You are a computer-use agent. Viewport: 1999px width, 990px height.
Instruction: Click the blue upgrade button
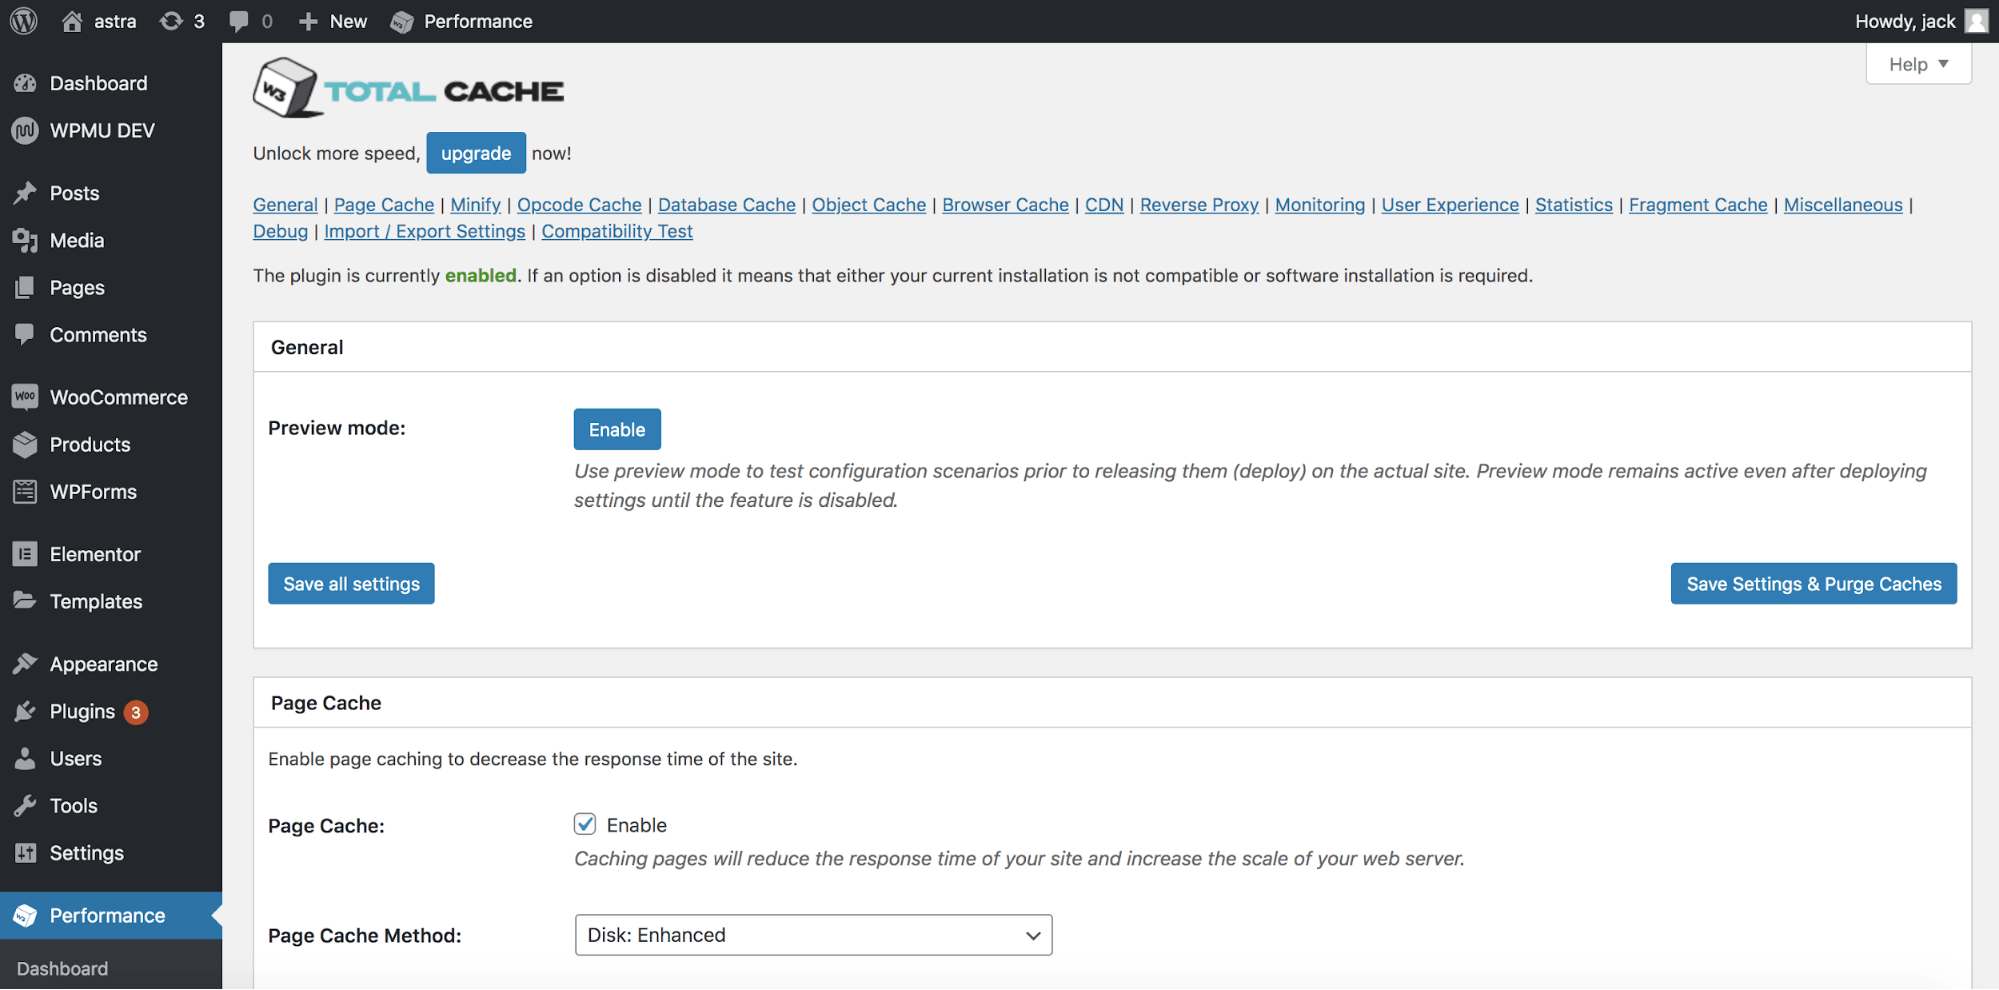click(476, 153)
